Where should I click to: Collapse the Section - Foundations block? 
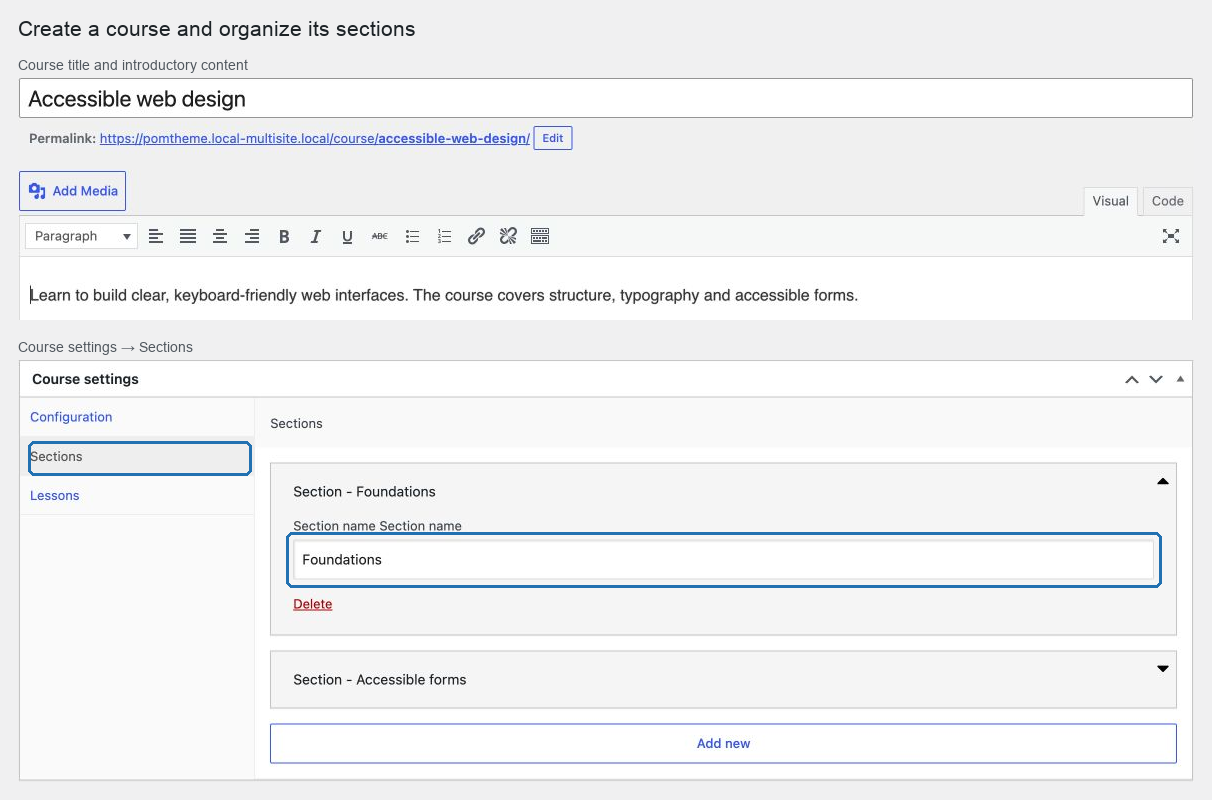1163,482
